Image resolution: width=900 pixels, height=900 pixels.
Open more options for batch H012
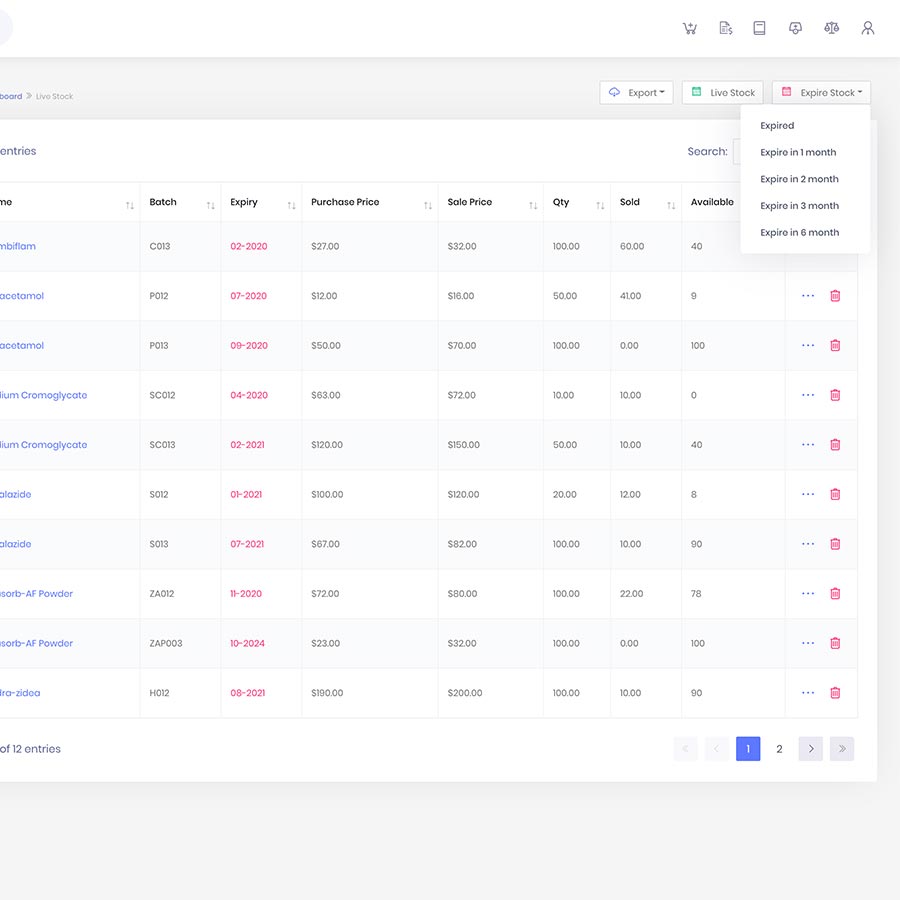[808, 693]
